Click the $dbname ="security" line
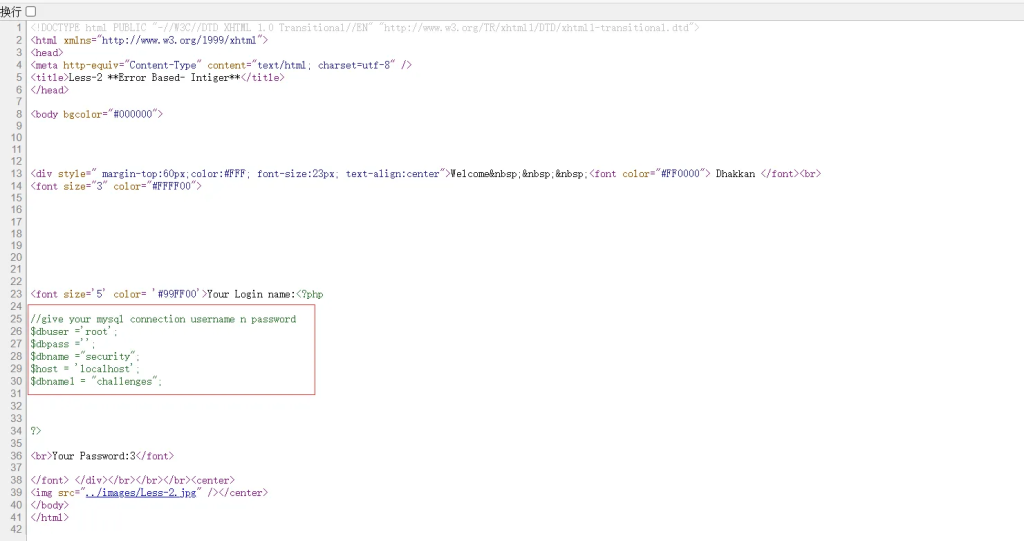The height and width of the screenshot is (541, 1024). pos(85,356)
